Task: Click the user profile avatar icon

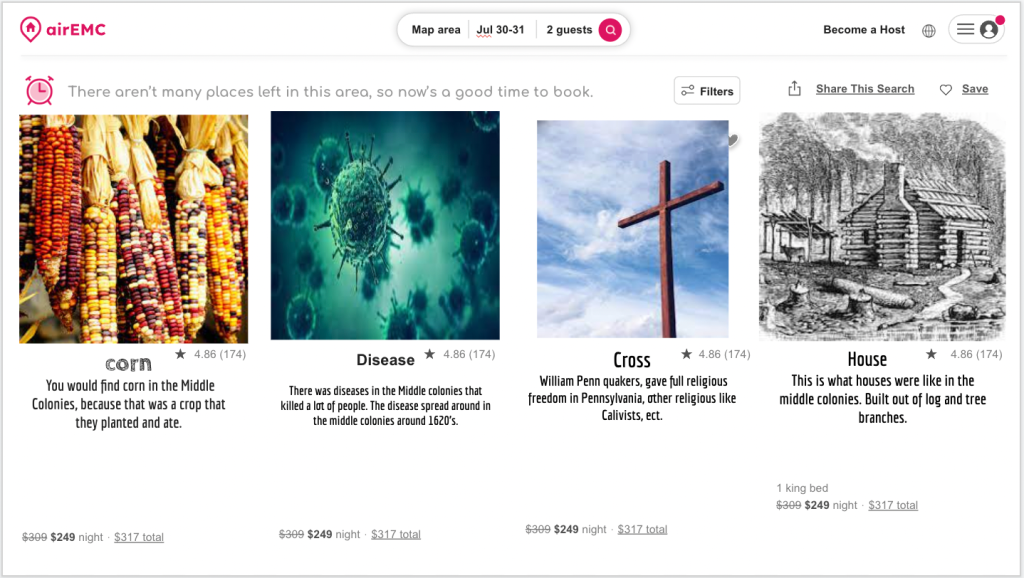Action: 989,30
